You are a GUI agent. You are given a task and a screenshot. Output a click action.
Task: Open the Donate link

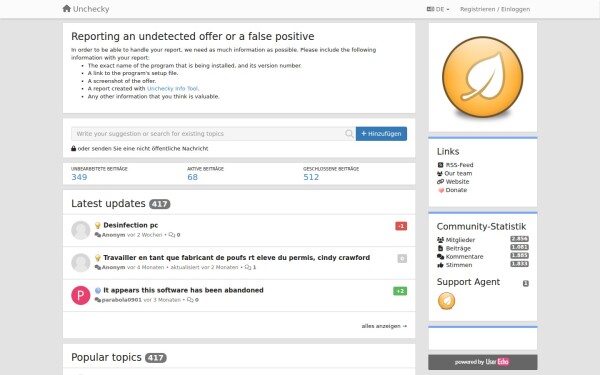[x=456, y=190]
